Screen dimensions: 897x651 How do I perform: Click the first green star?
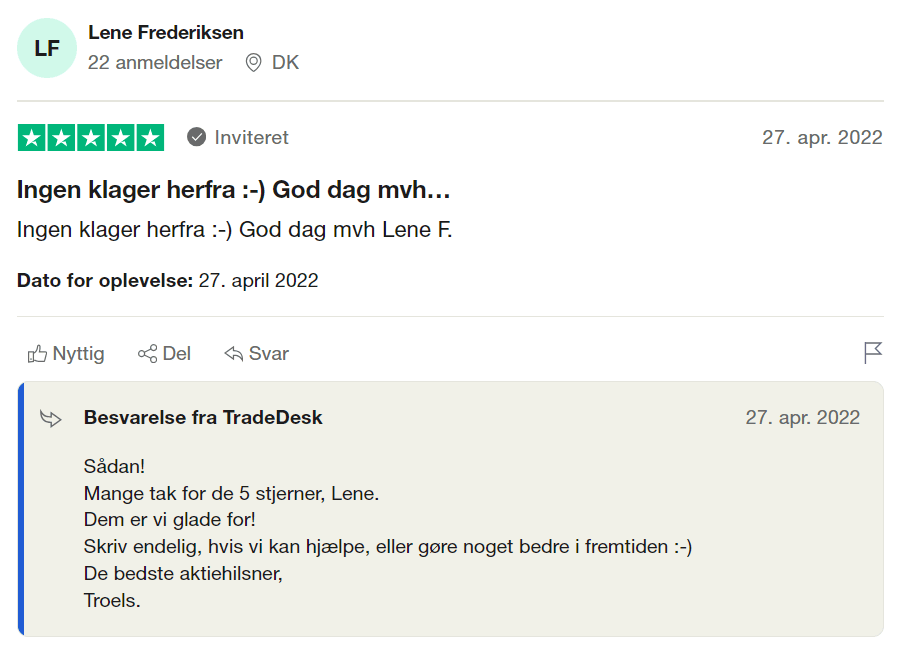[x=31, y=138]
